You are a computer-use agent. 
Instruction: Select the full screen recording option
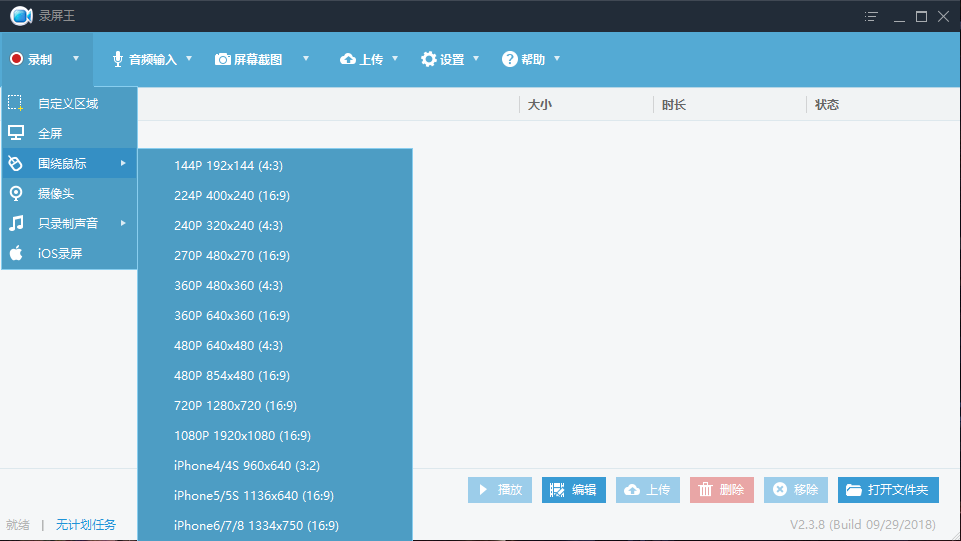pos(50,133)
